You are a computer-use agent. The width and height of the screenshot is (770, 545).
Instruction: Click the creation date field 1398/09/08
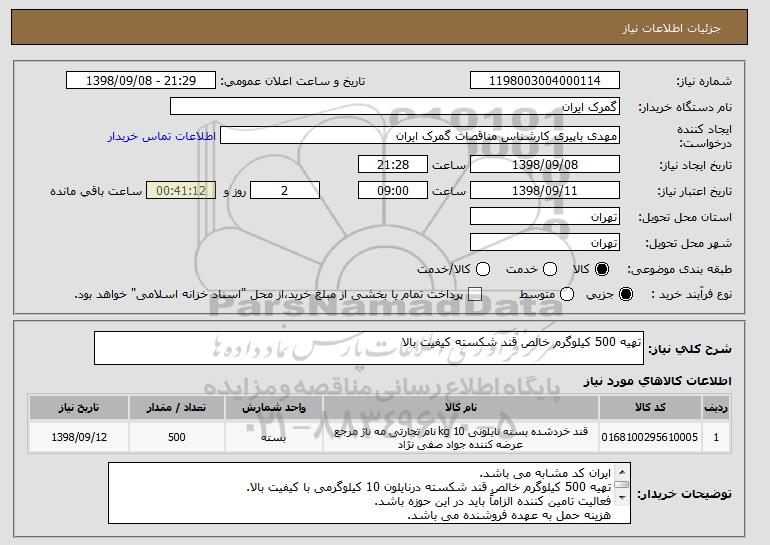545,164
